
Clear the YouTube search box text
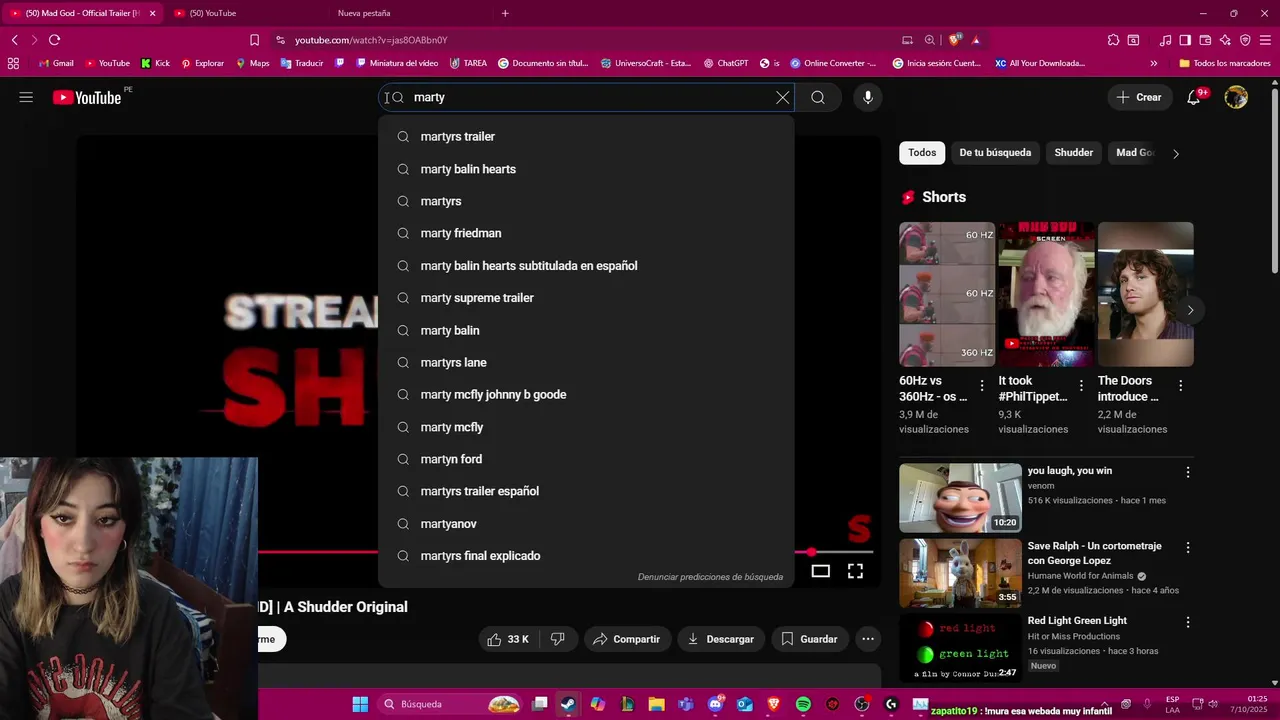click(x=783, y=97)
